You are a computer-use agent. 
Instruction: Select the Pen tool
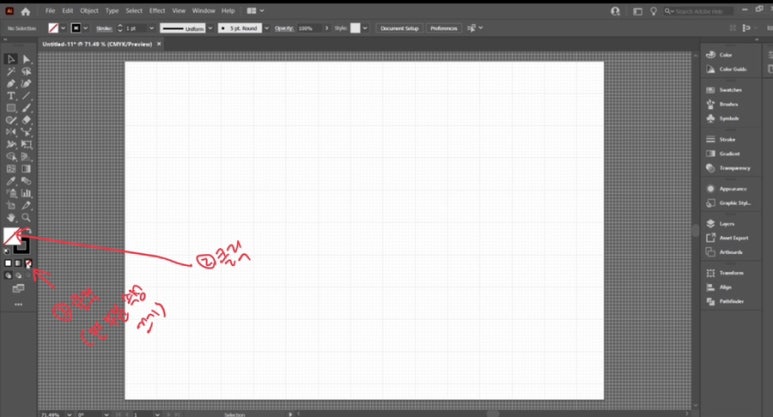11,84
